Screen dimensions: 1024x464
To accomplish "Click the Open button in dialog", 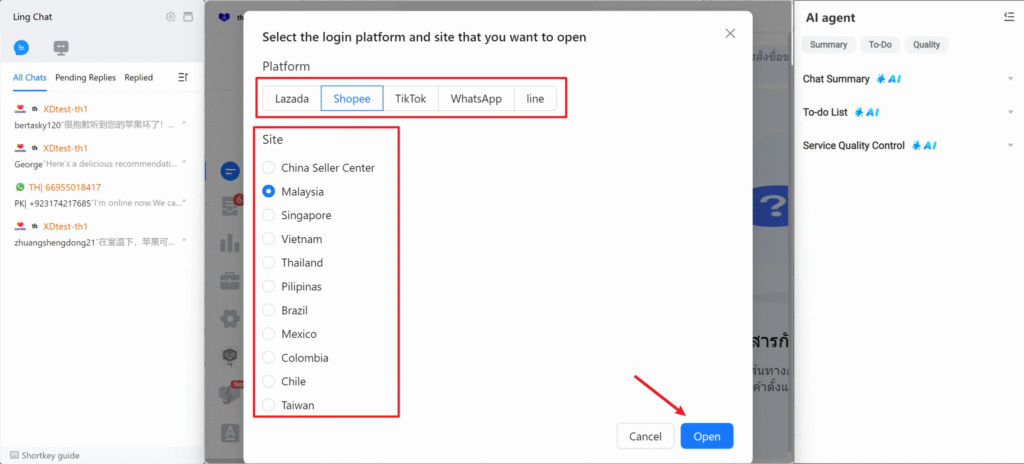I will (x=707, y=437).
